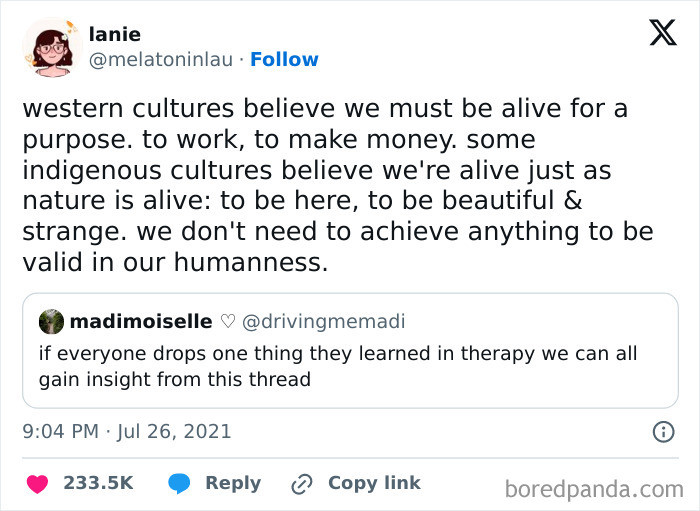This screenshot has width=700, height=511.
Task: Click the quoted author name madimoiselle
Action: tap(140, 321)
